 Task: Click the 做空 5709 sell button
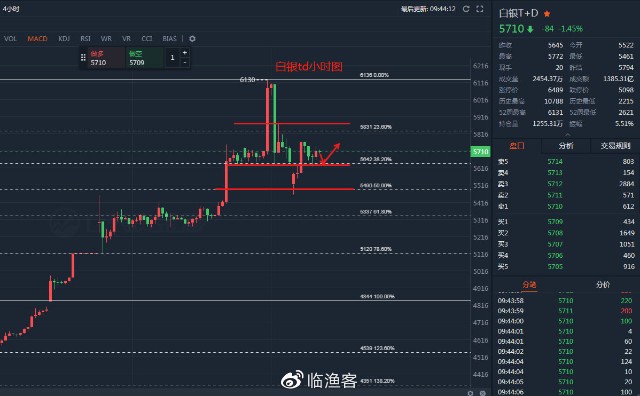[145, 58]
